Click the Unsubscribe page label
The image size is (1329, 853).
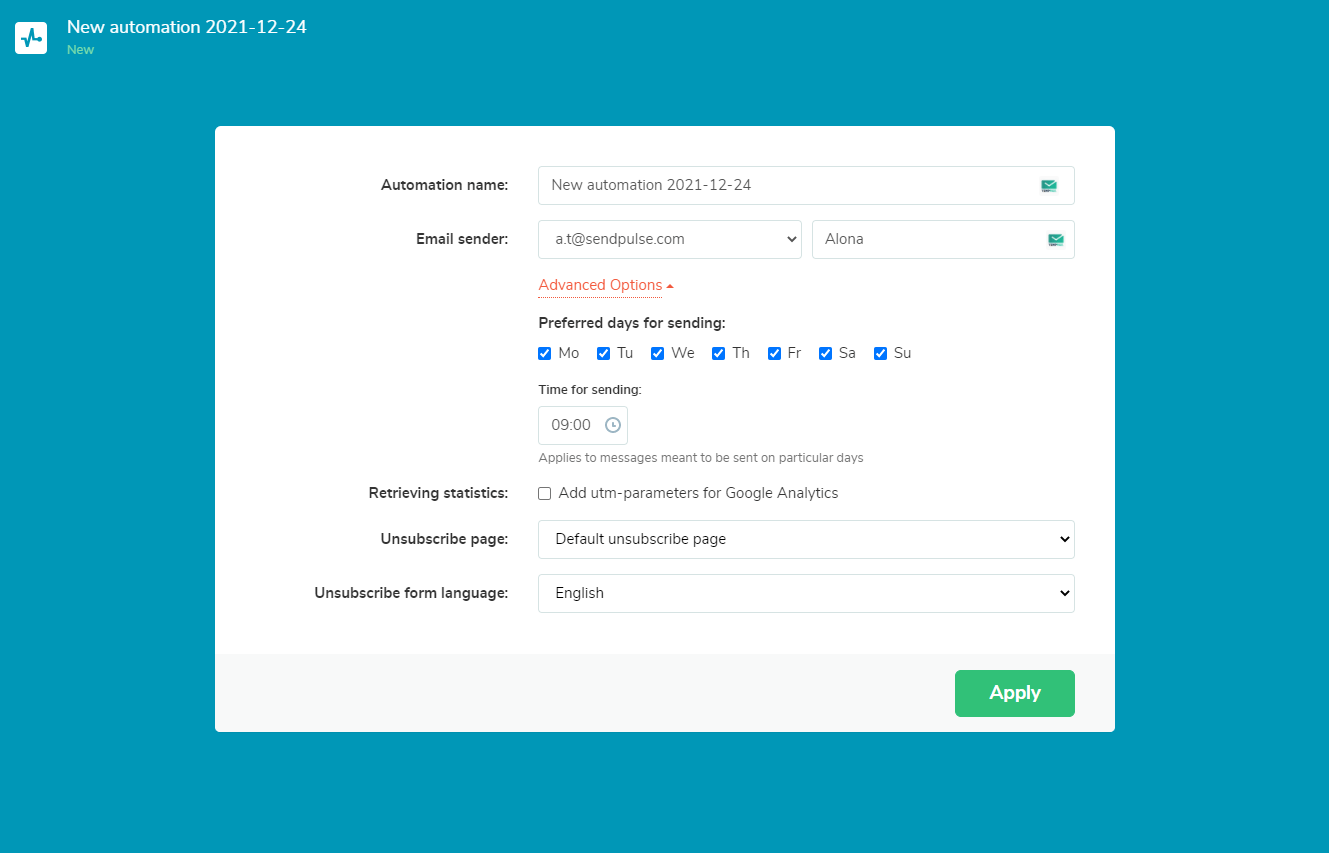445,539
